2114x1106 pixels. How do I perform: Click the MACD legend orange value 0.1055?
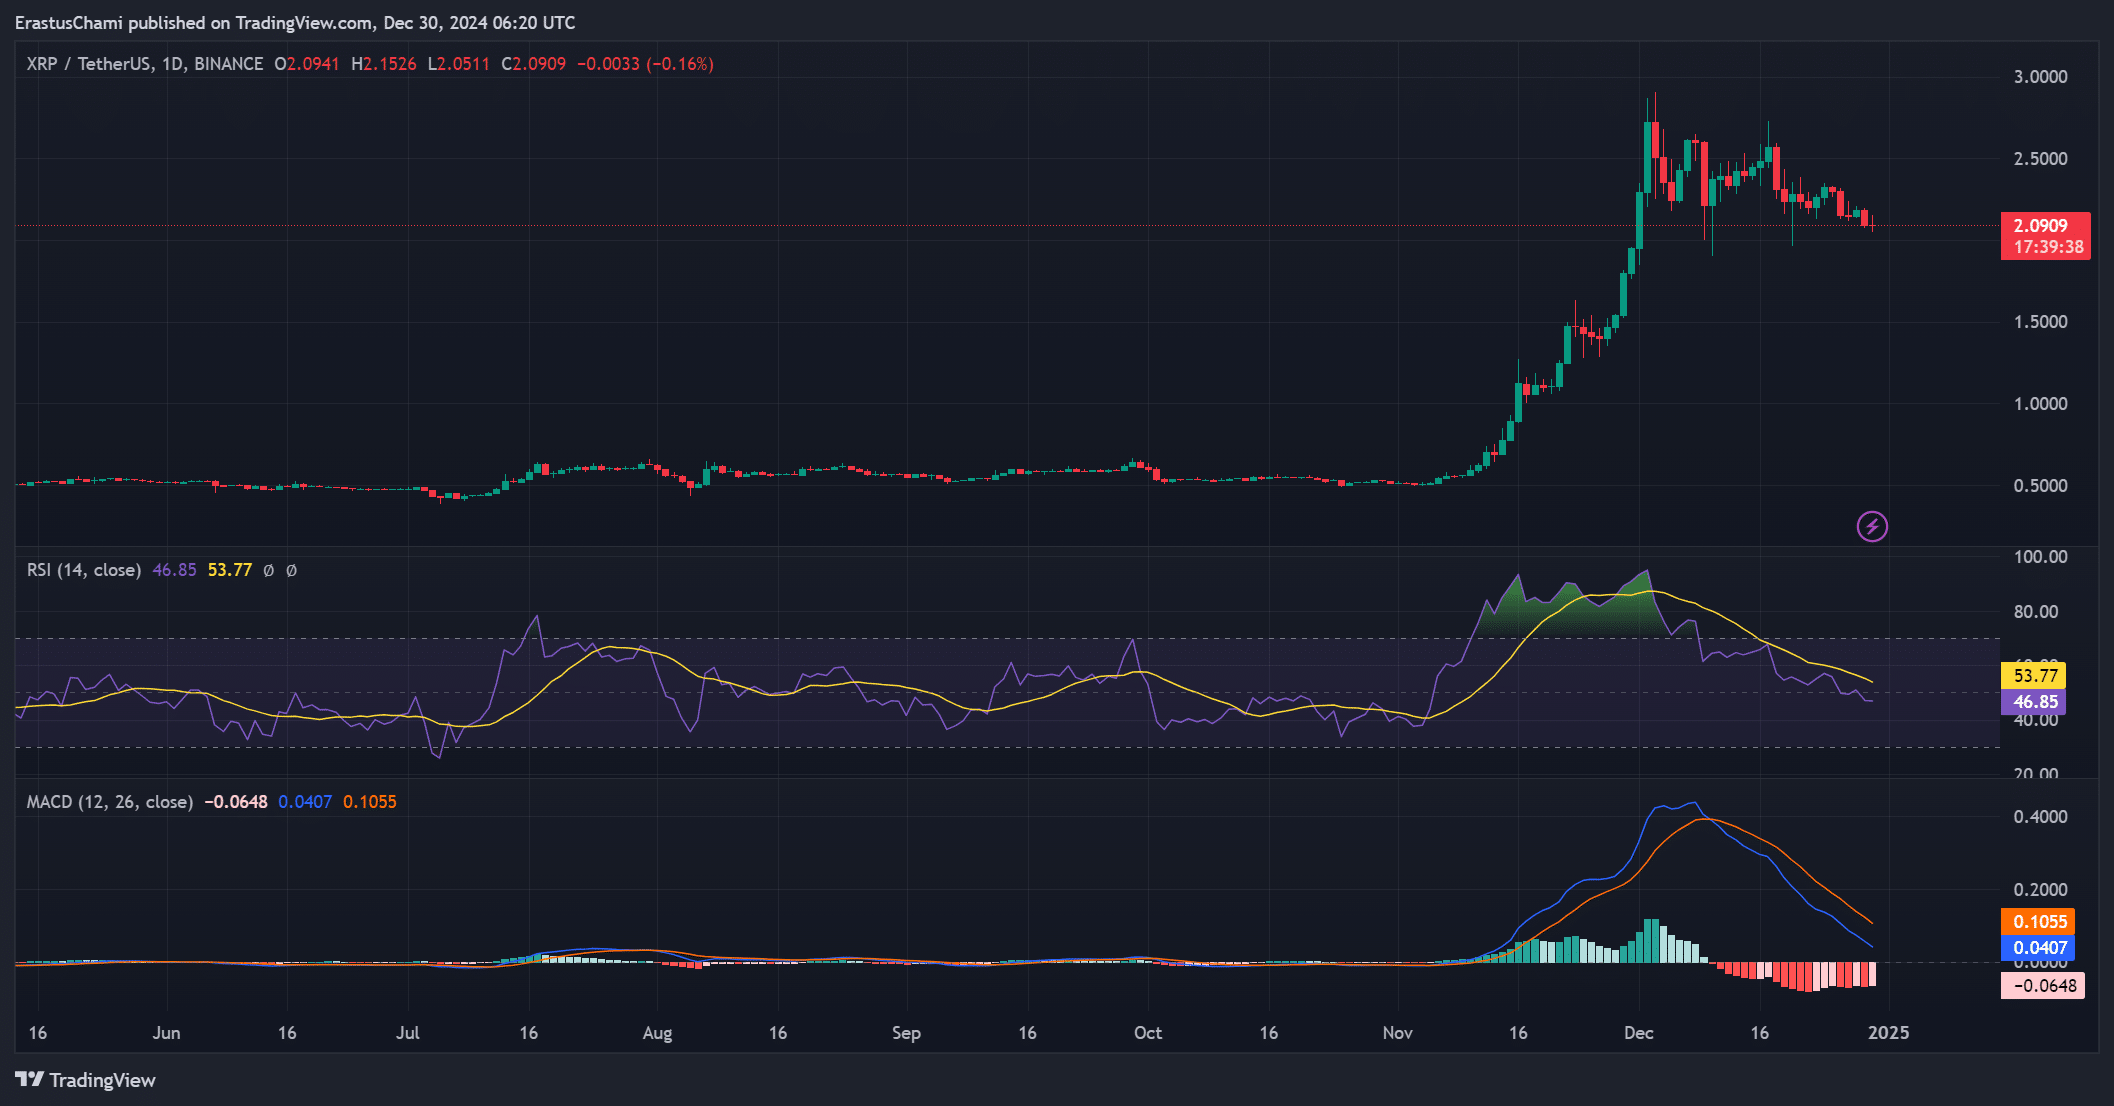click(x=370, y=802)
